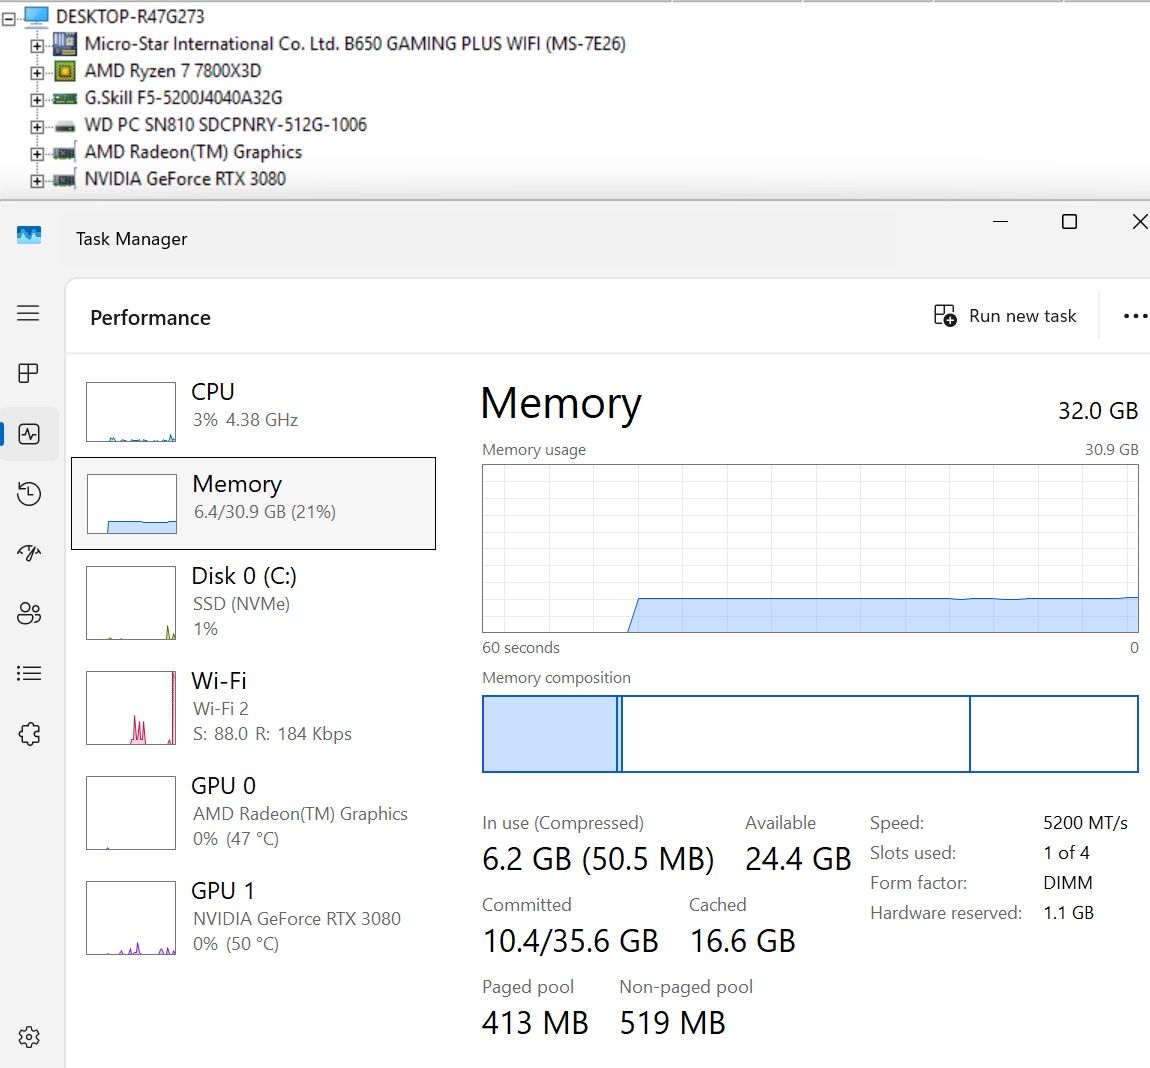The width and height of the screenshot is (1150, 1068).
Task: Click the Disk 0 mini graph thumbnail
Action: tap(131, 603)
